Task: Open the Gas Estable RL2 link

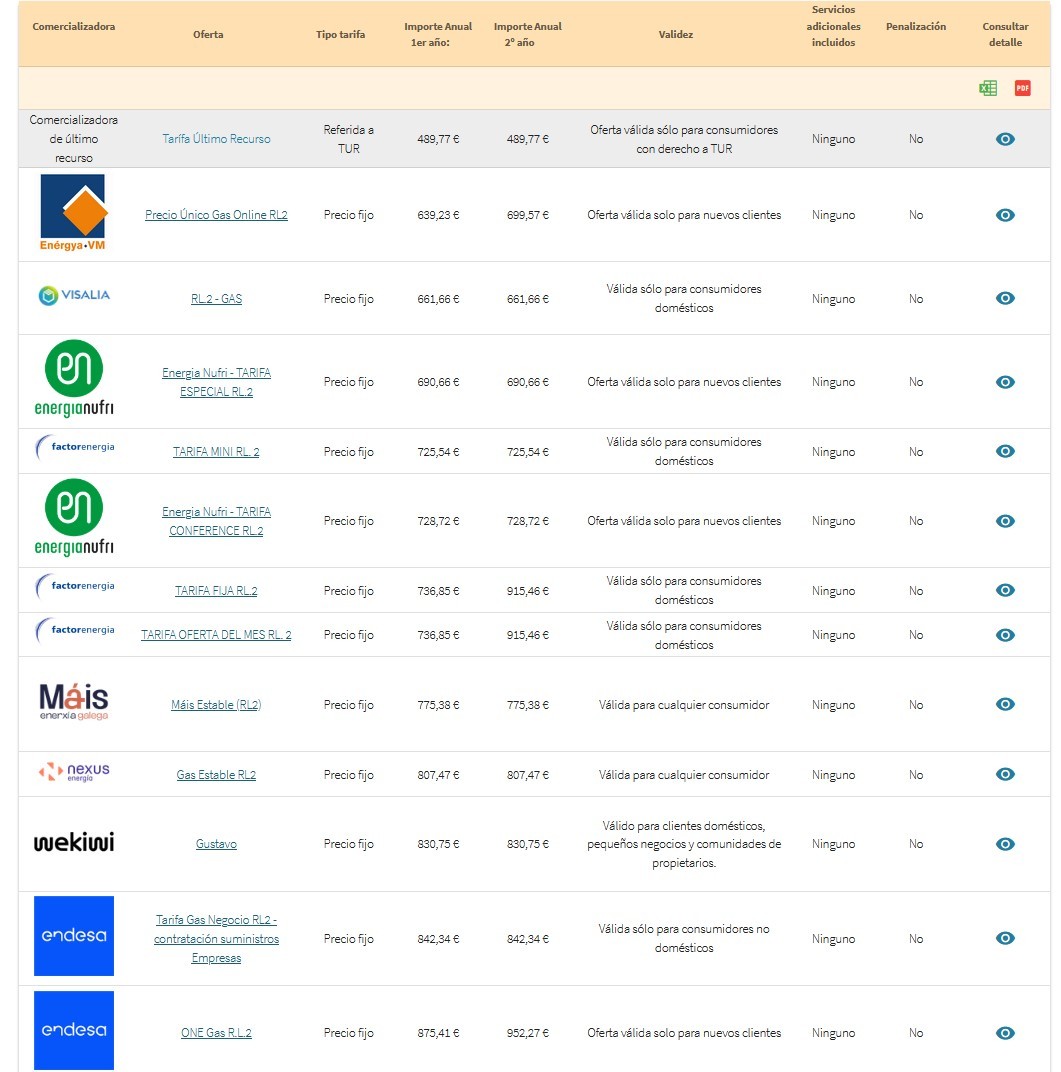Action: coord(216,775)
